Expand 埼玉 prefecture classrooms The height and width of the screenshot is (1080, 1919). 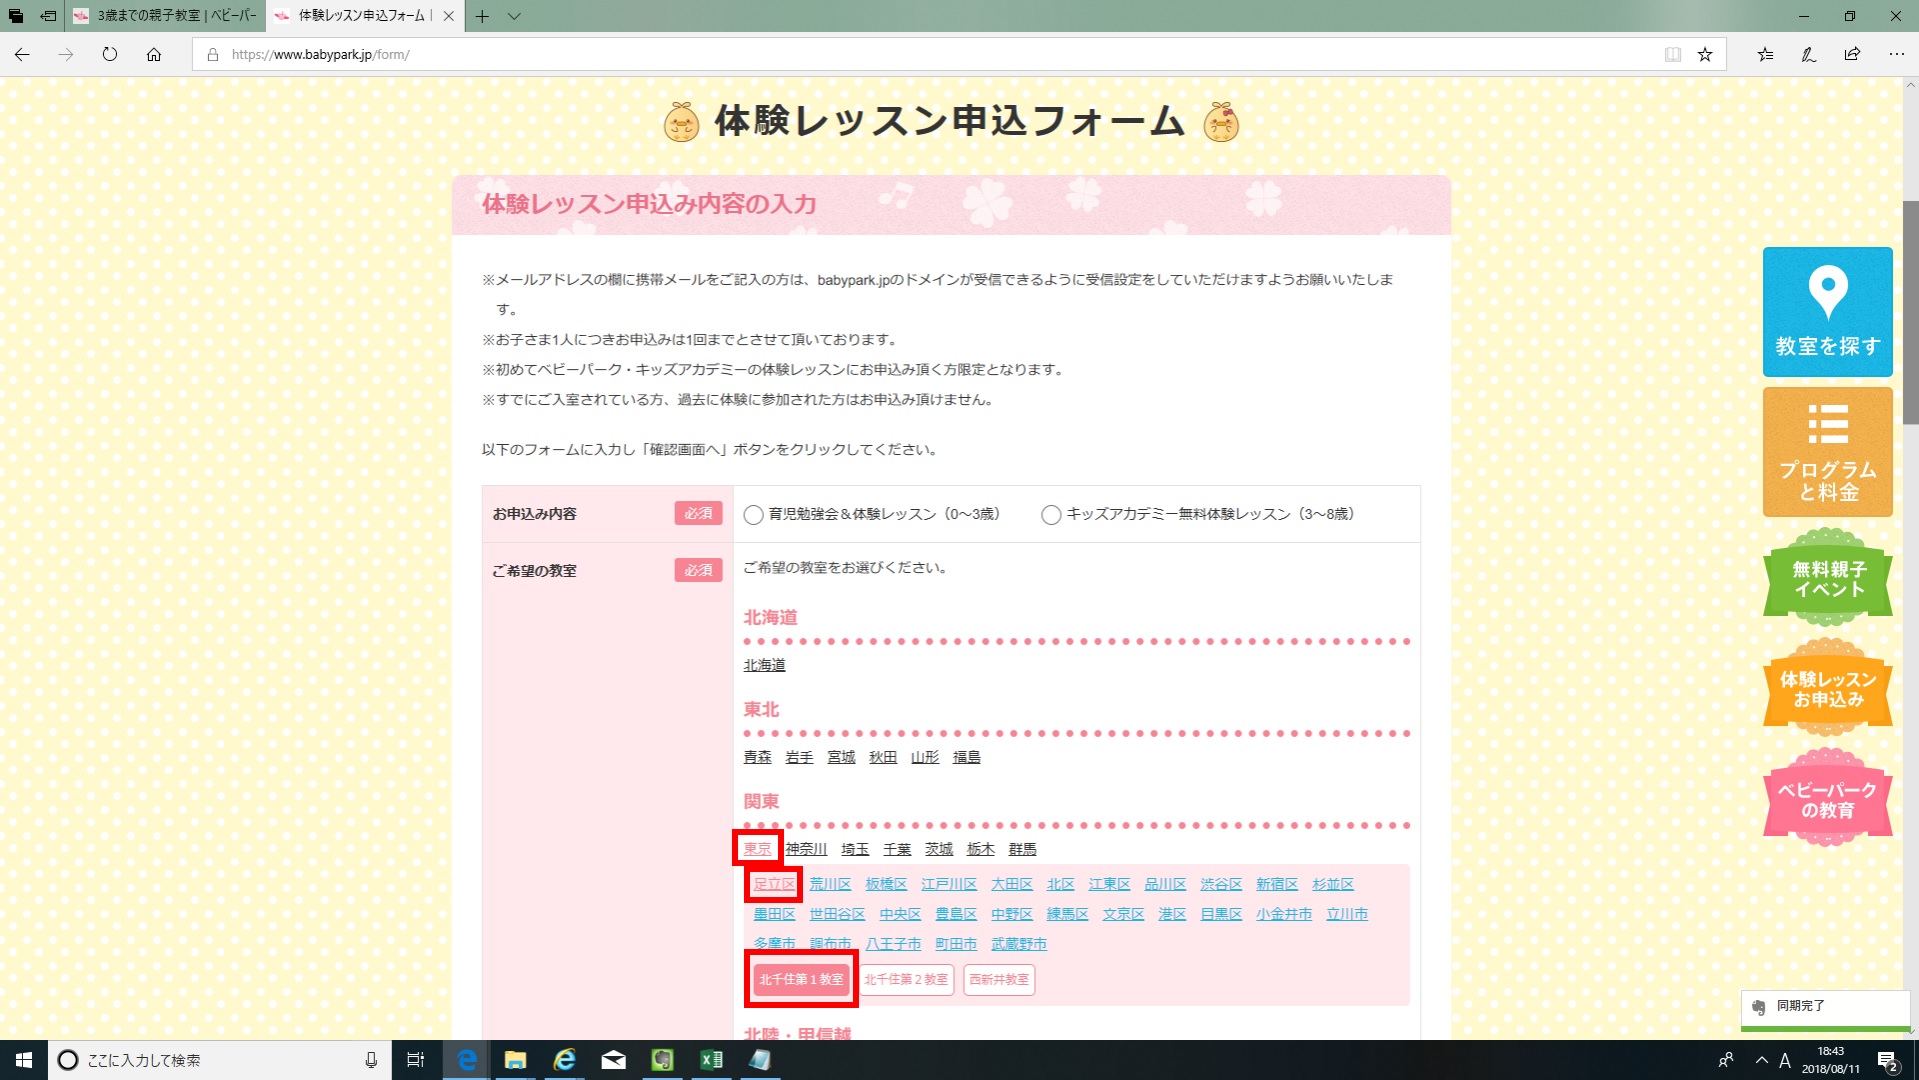point(855,850)
